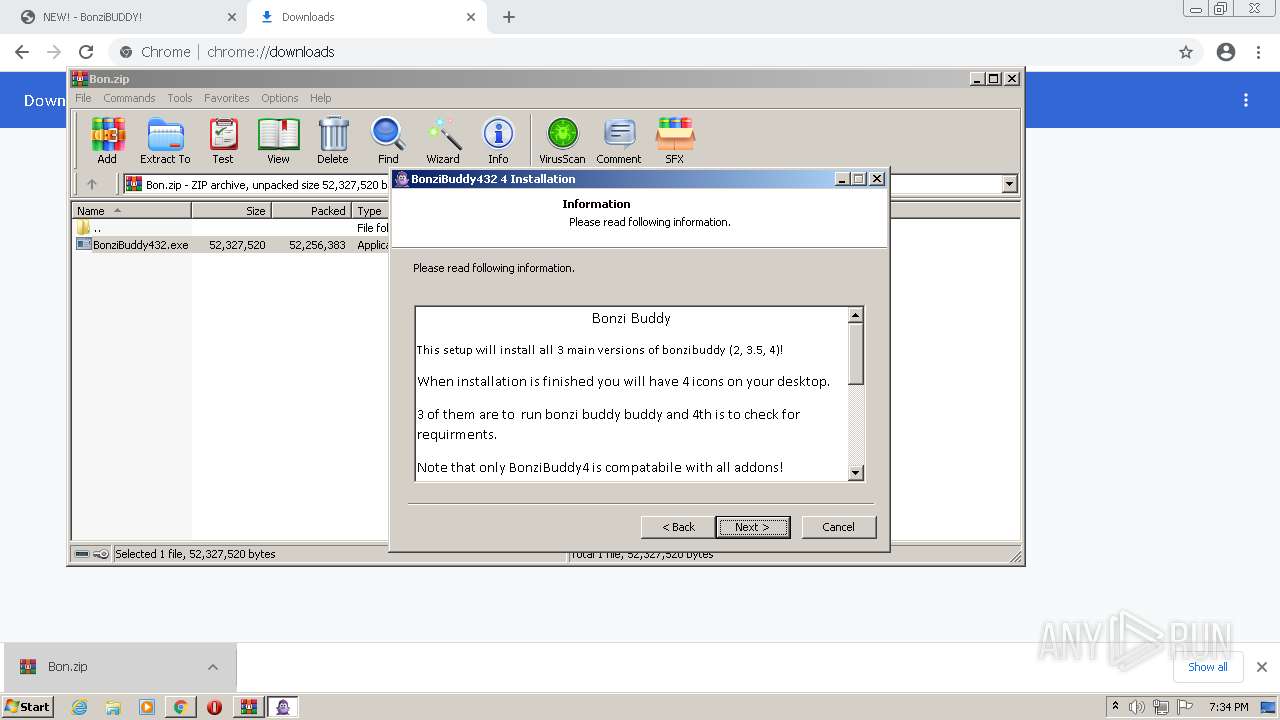Open the WinRAR Commands menu
This screenshot has height=720, width=1280.
tap(129, 98)
